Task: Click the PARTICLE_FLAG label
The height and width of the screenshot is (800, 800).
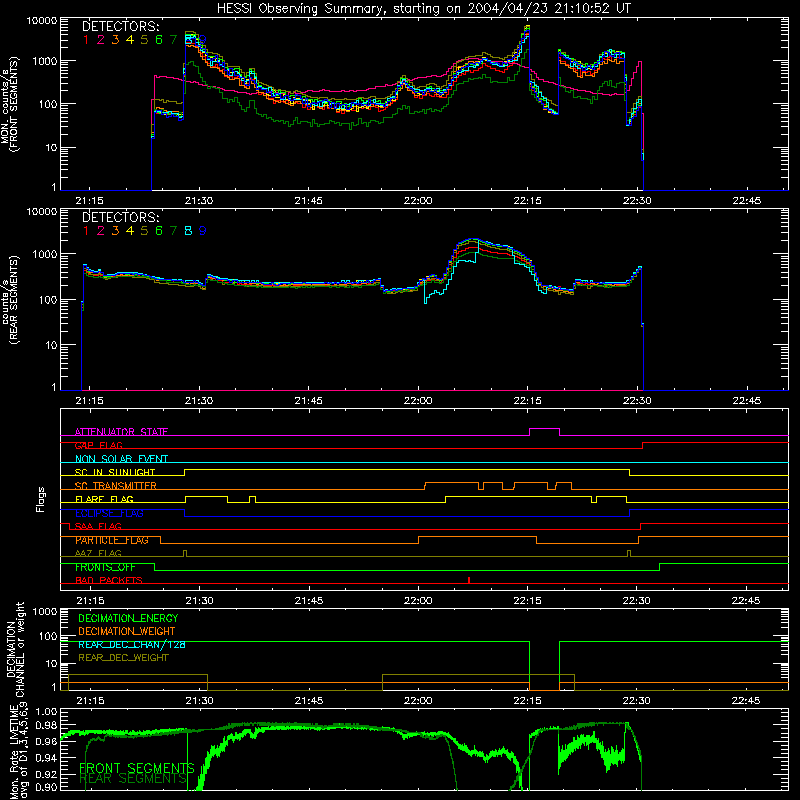Action: [x=112, y=540]
